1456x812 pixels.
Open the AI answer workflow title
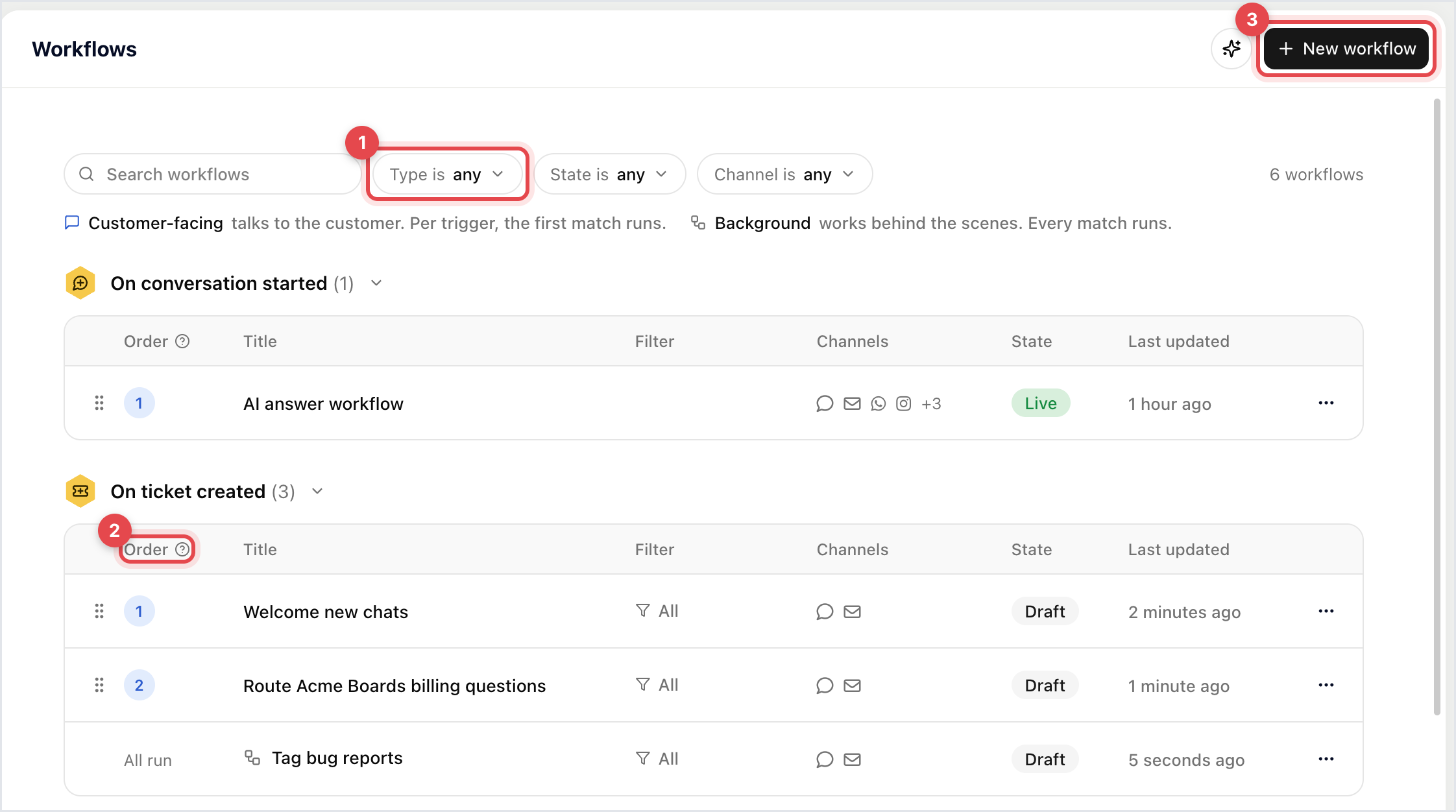tap(323, 404)
